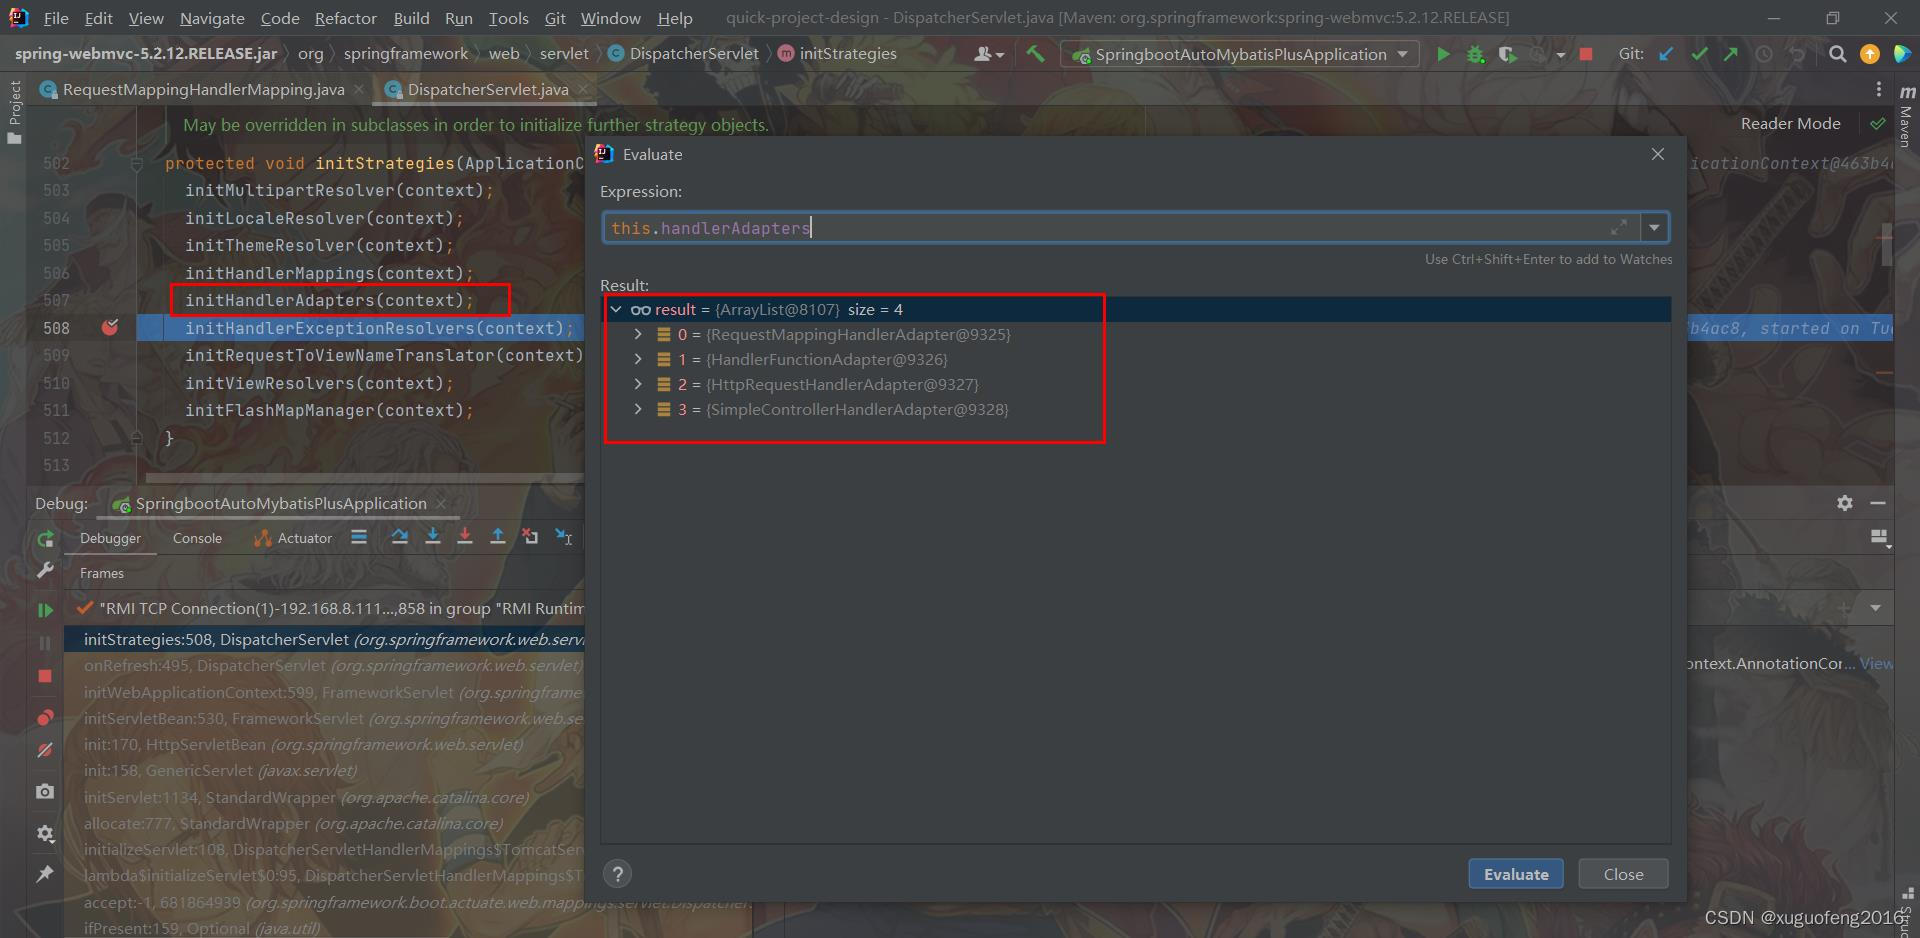
Task: Expand element 2 HttpRequestHandlerAdapter
Action: 638,385
